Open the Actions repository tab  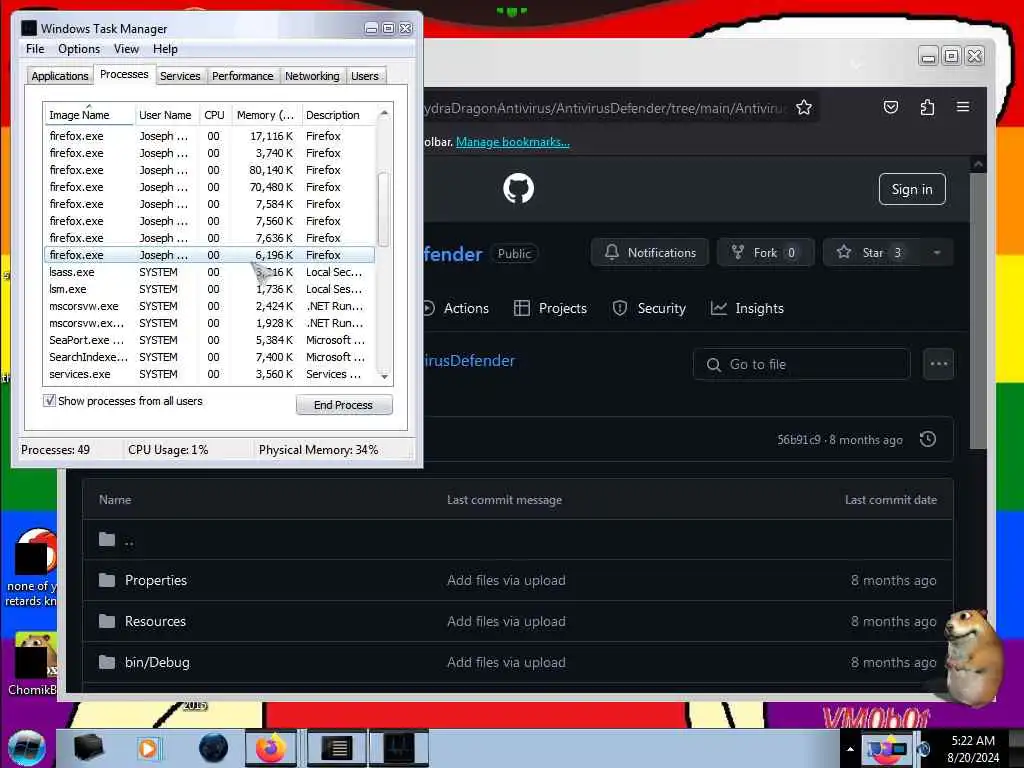click(x=456, y=308)
